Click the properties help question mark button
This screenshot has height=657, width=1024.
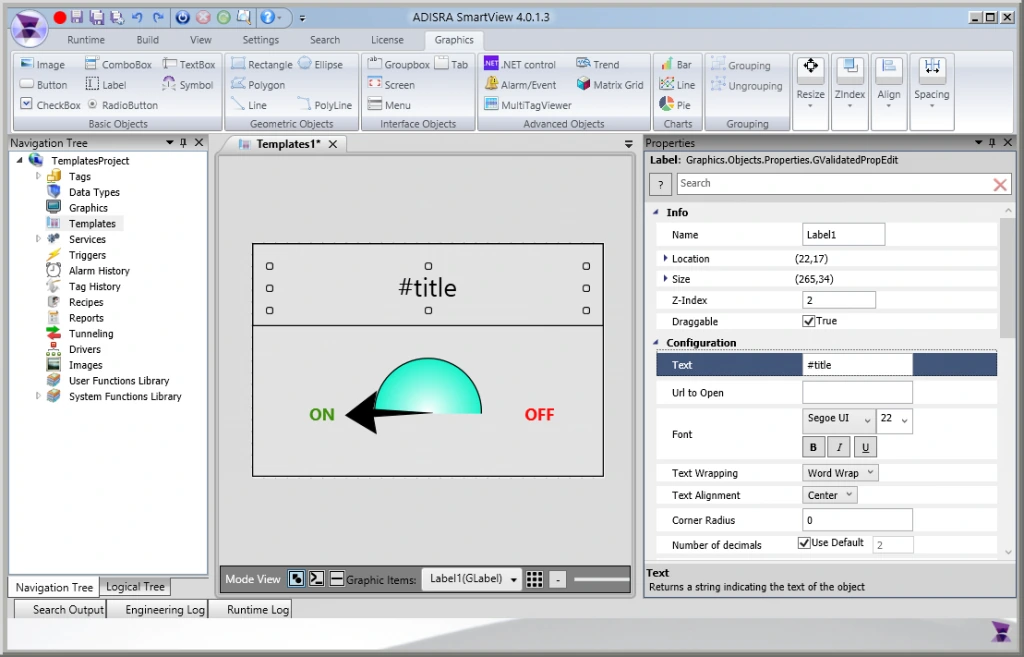[x=660, y=184]
